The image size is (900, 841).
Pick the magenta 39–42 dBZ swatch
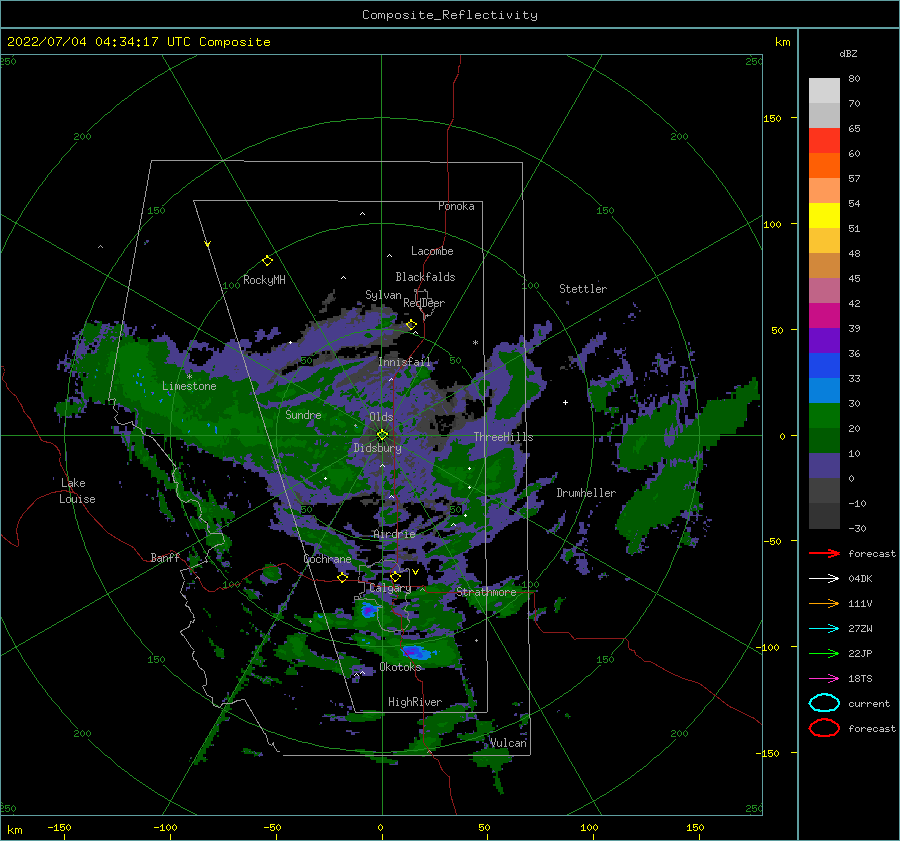824,315
